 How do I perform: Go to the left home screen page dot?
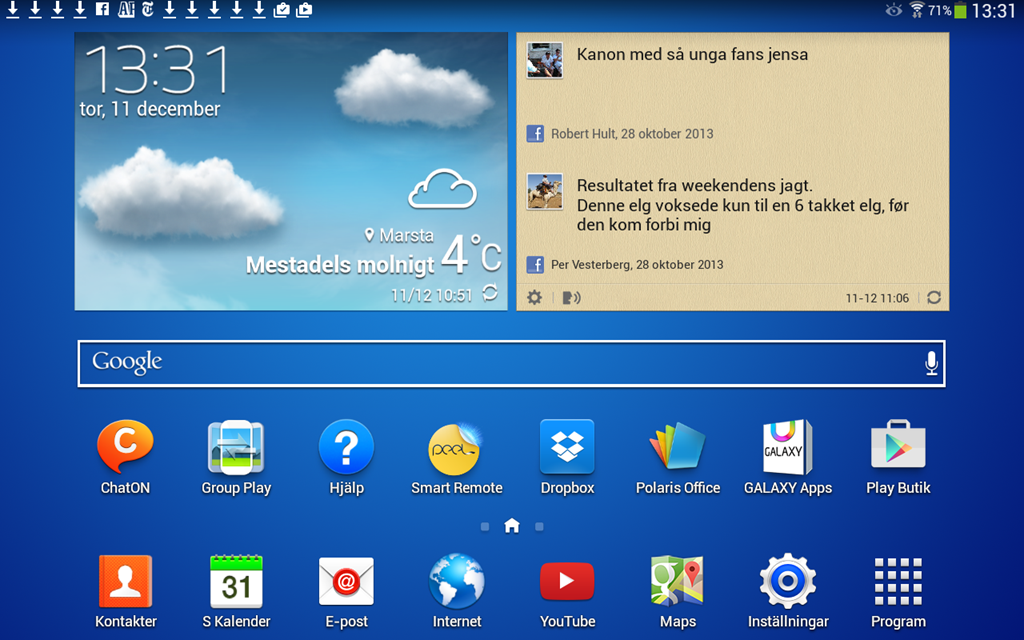[x=485, y=526]
